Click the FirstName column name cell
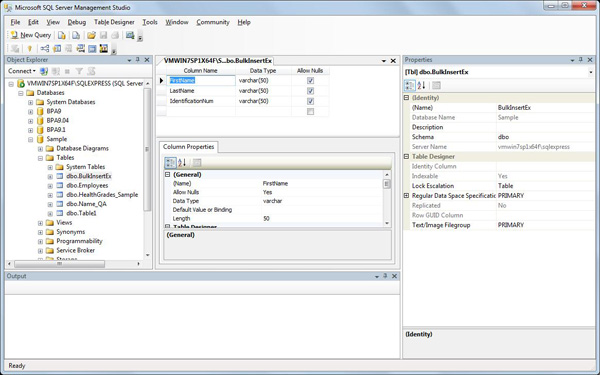Screen dimensions: 600x375 tap(201, 81)
